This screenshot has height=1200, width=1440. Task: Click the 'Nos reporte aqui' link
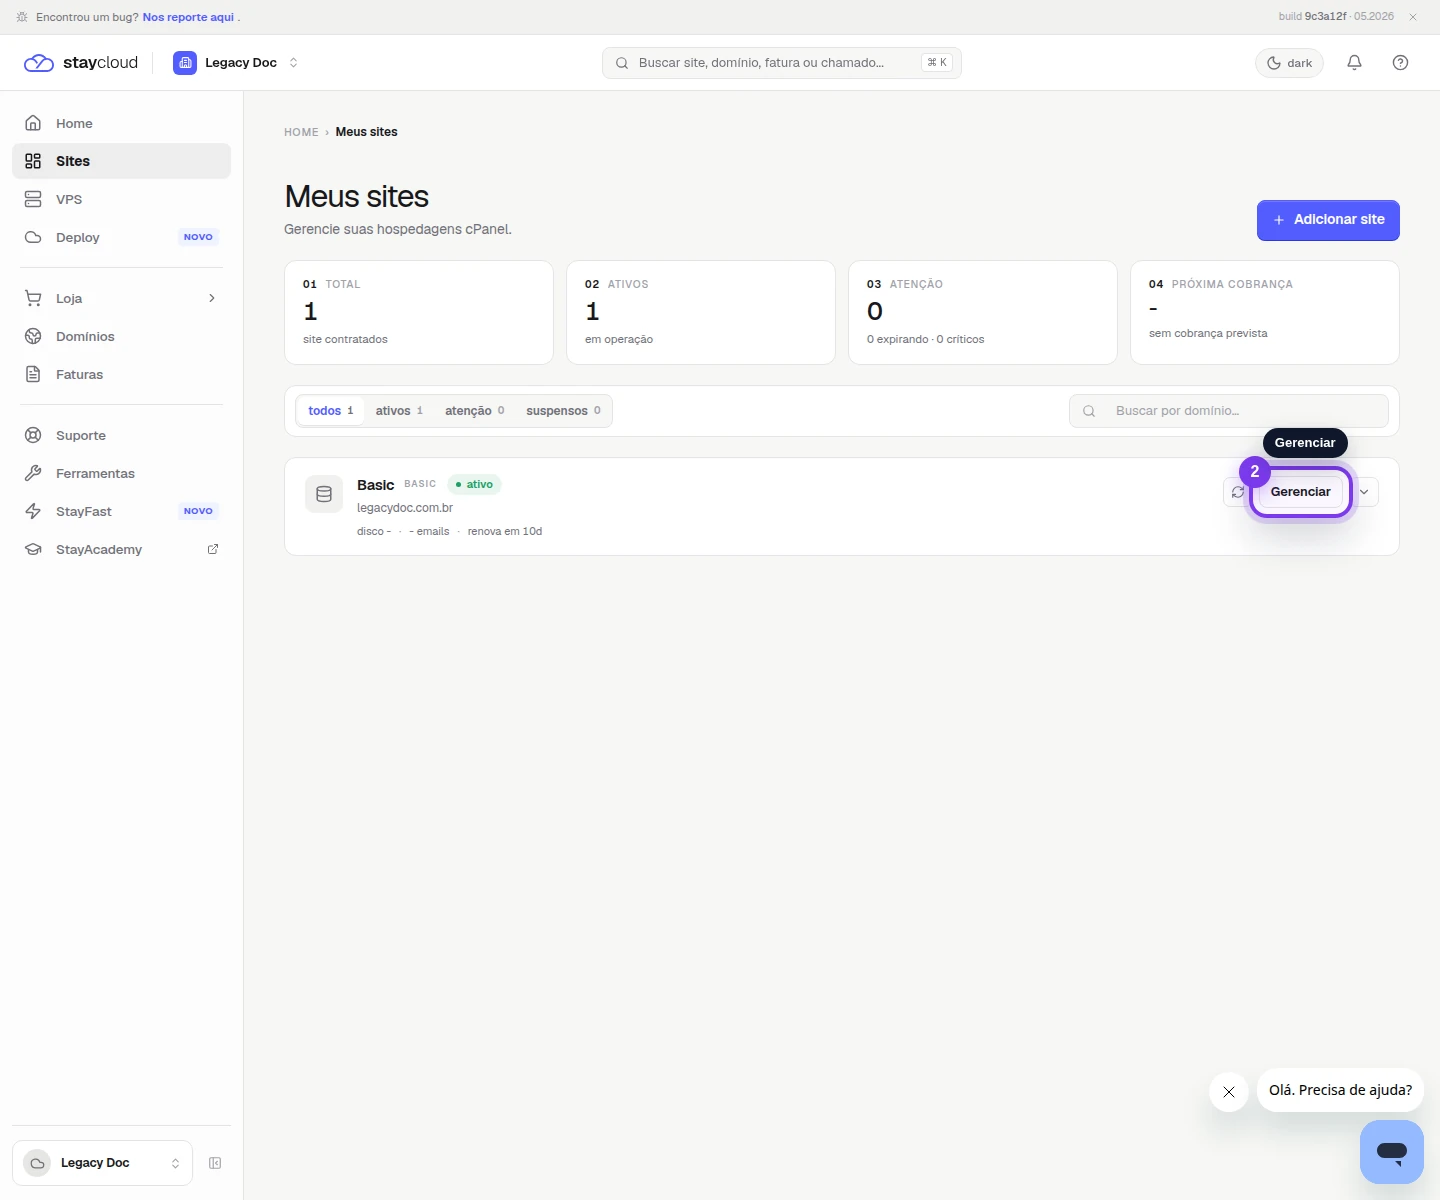pyautogui.click(x=188, y=17)
